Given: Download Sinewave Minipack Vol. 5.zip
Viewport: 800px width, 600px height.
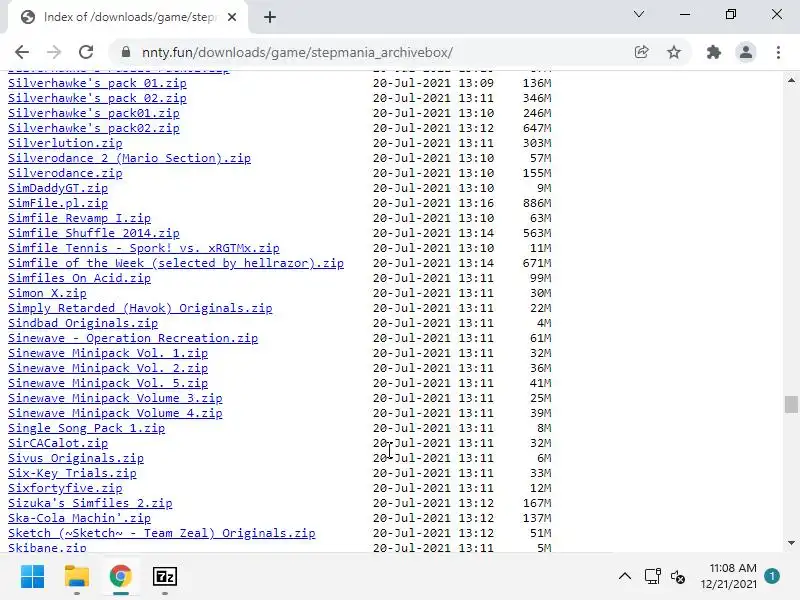Looking at the screenshot, I should coord(108,383).
